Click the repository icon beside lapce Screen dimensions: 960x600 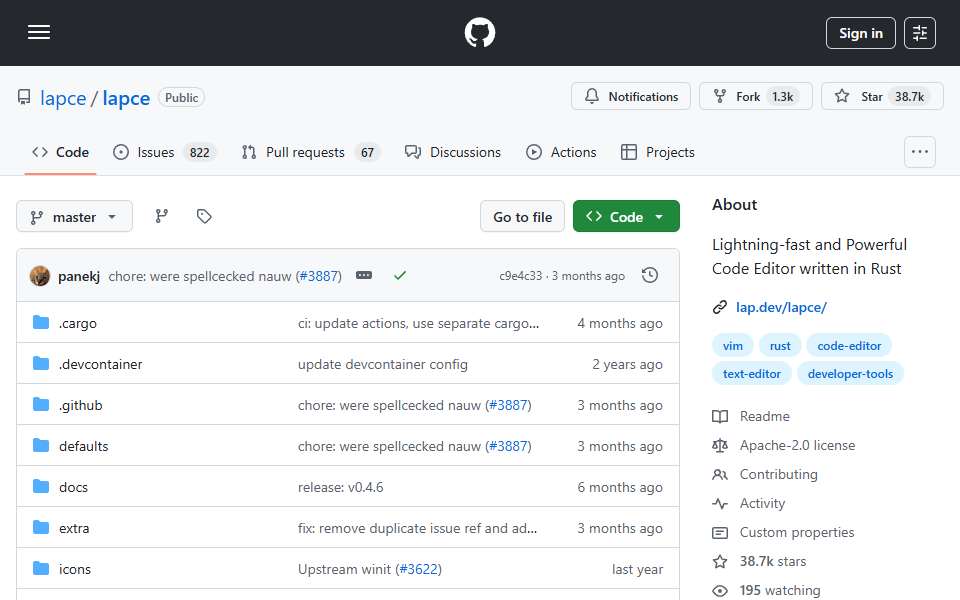(24, 97)
